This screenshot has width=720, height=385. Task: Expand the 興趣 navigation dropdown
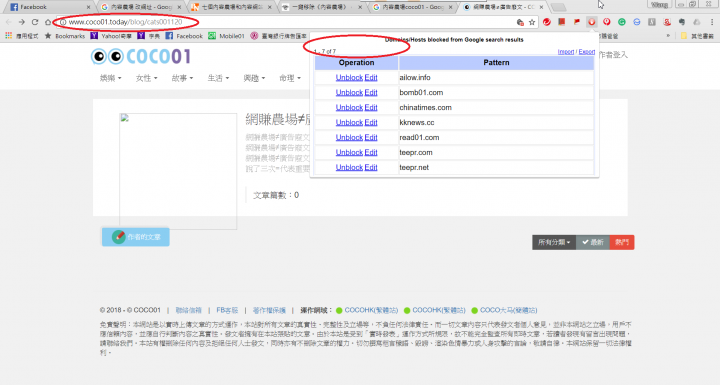click(254, 79)
